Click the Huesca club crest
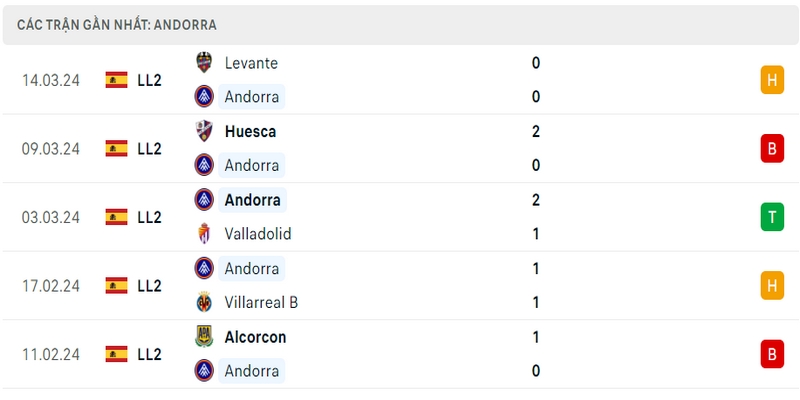The height and width of the screenshot is (400, 800). [204, 131]
